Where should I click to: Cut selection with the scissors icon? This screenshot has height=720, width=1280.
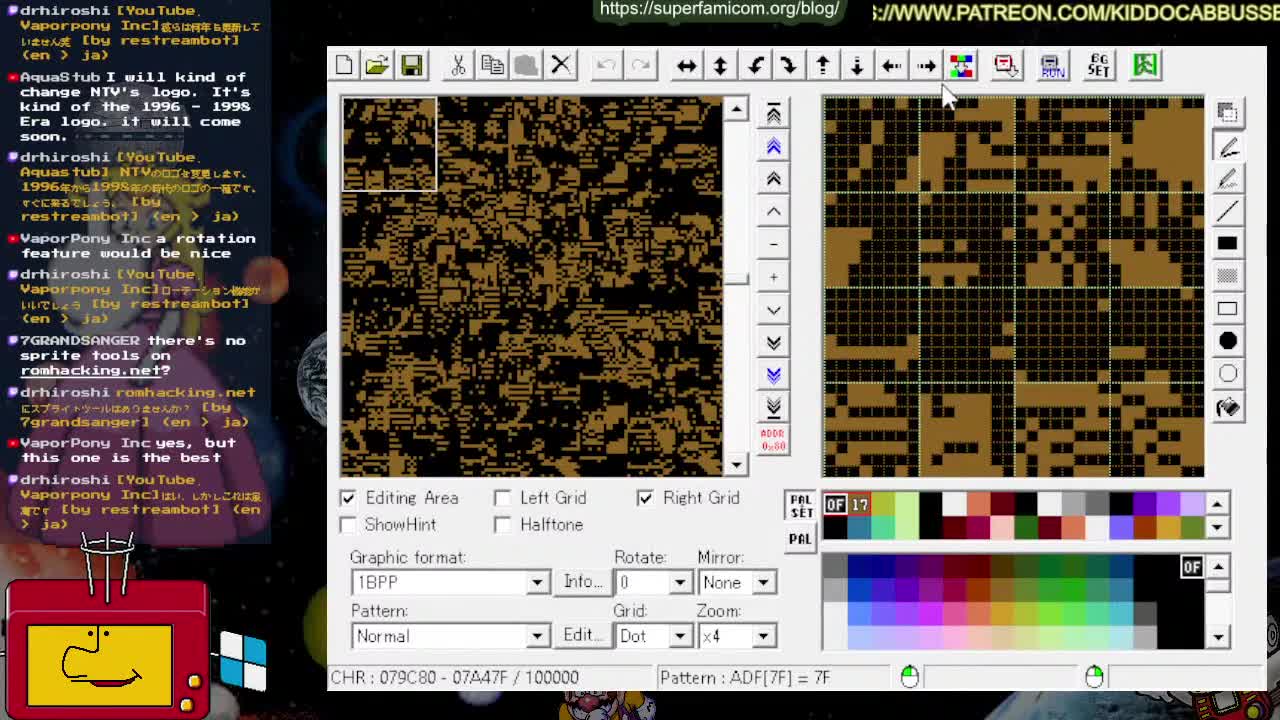[x=458, y=65]
